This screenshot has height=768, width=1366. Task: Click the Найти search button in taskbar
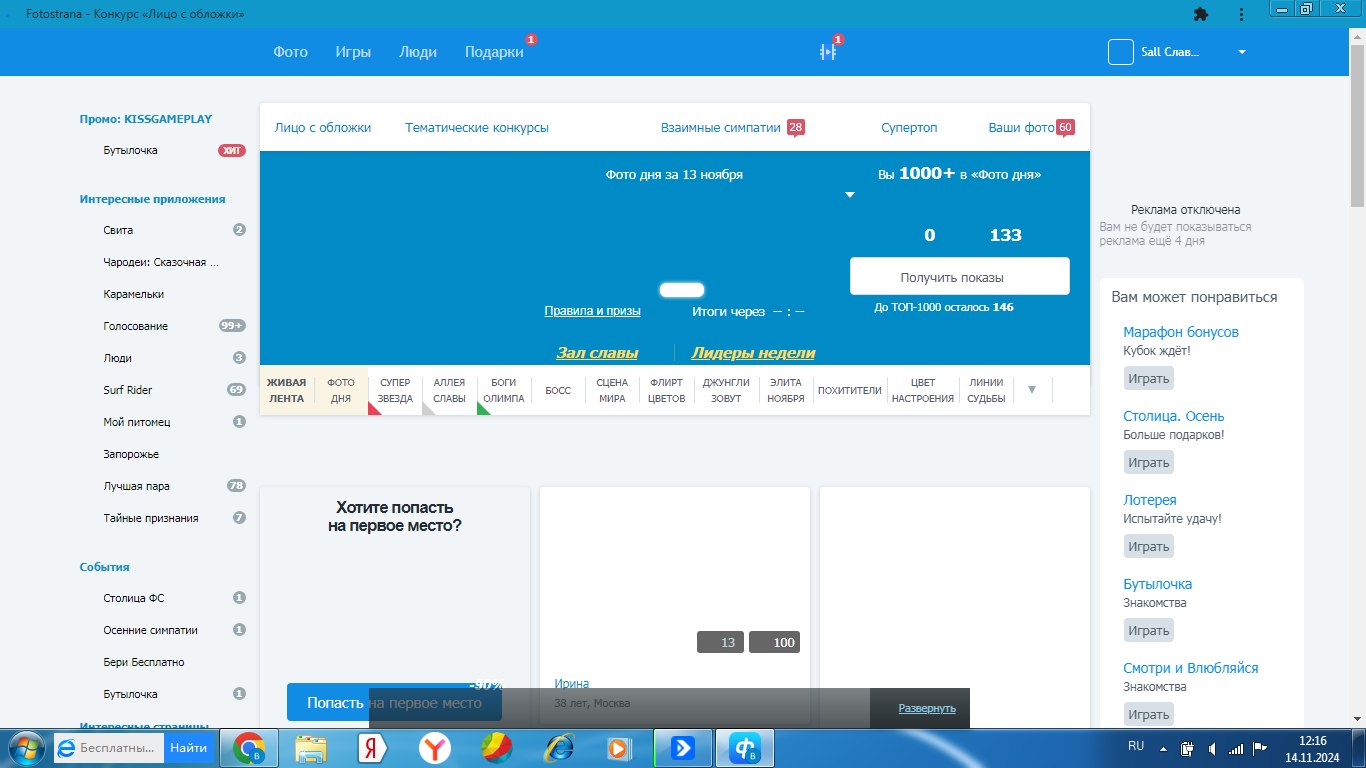(188, 747)
